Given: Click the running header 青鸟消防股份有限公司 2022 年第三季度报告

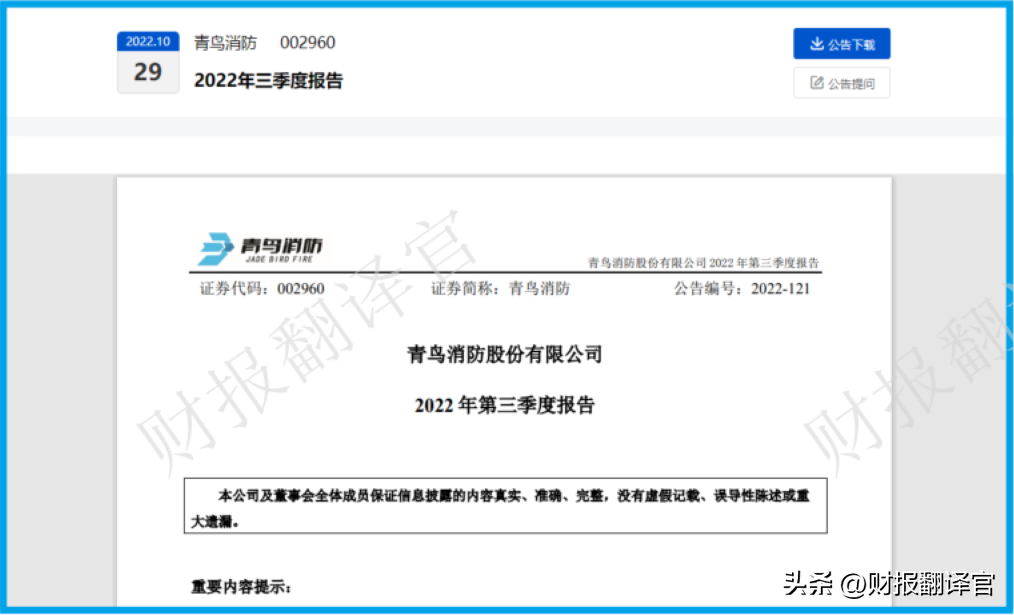Looking at the screenshot, I should (x=703, y=263).
